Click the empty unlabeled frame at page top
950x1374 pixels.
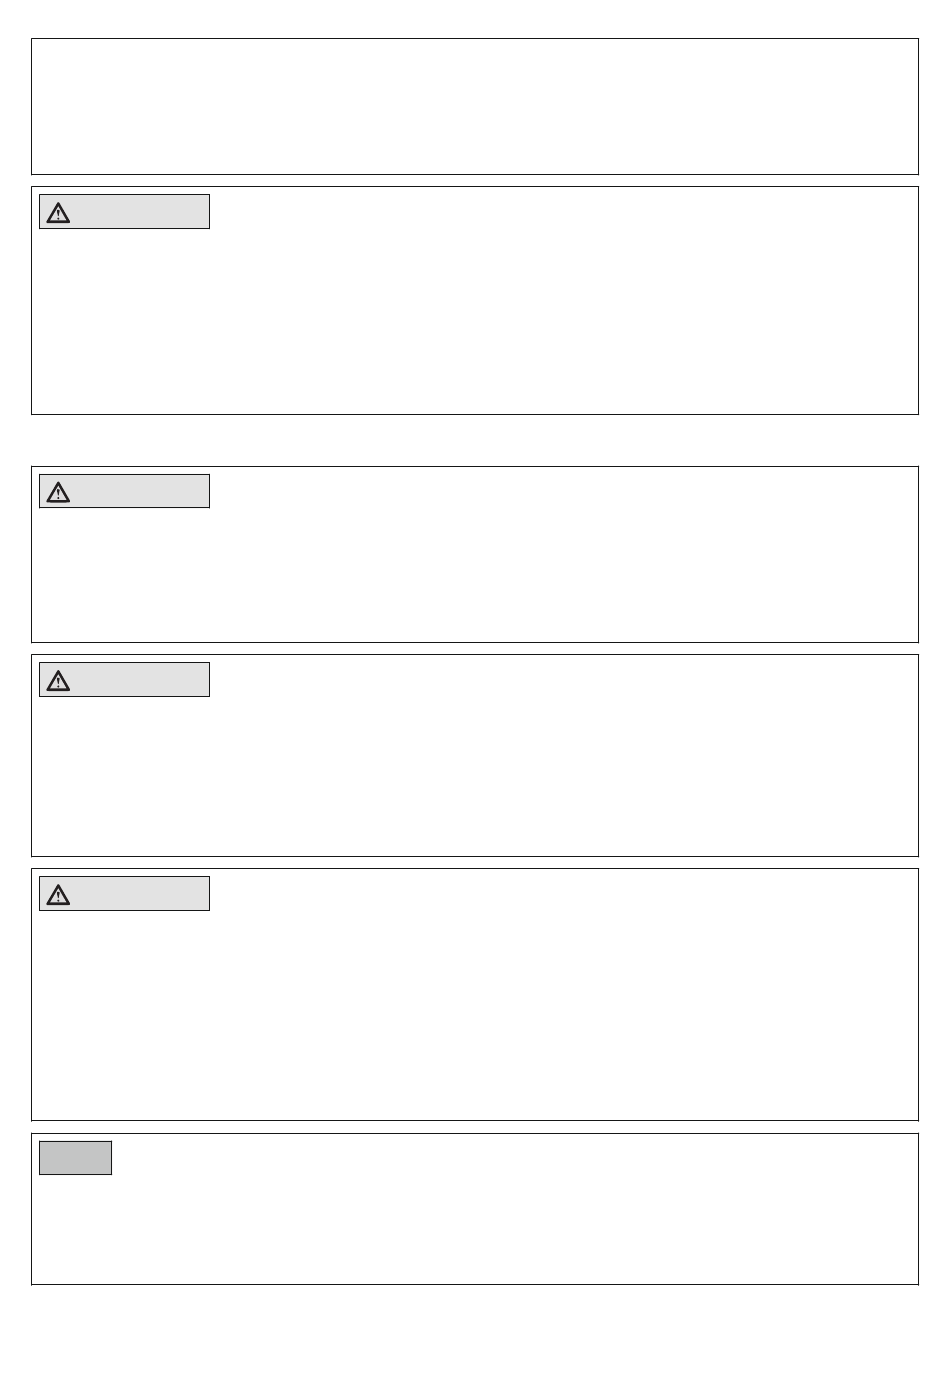475,107
